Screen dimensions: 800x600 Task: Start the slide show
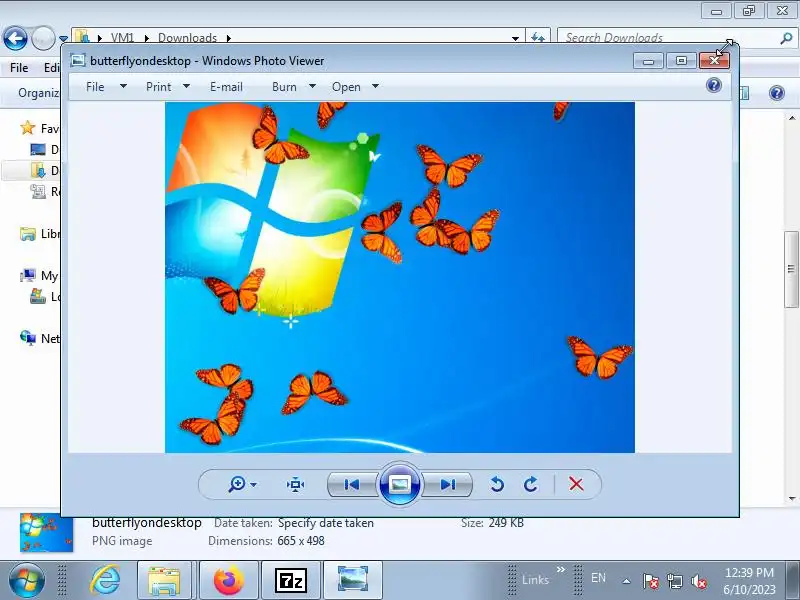point(399,484)
